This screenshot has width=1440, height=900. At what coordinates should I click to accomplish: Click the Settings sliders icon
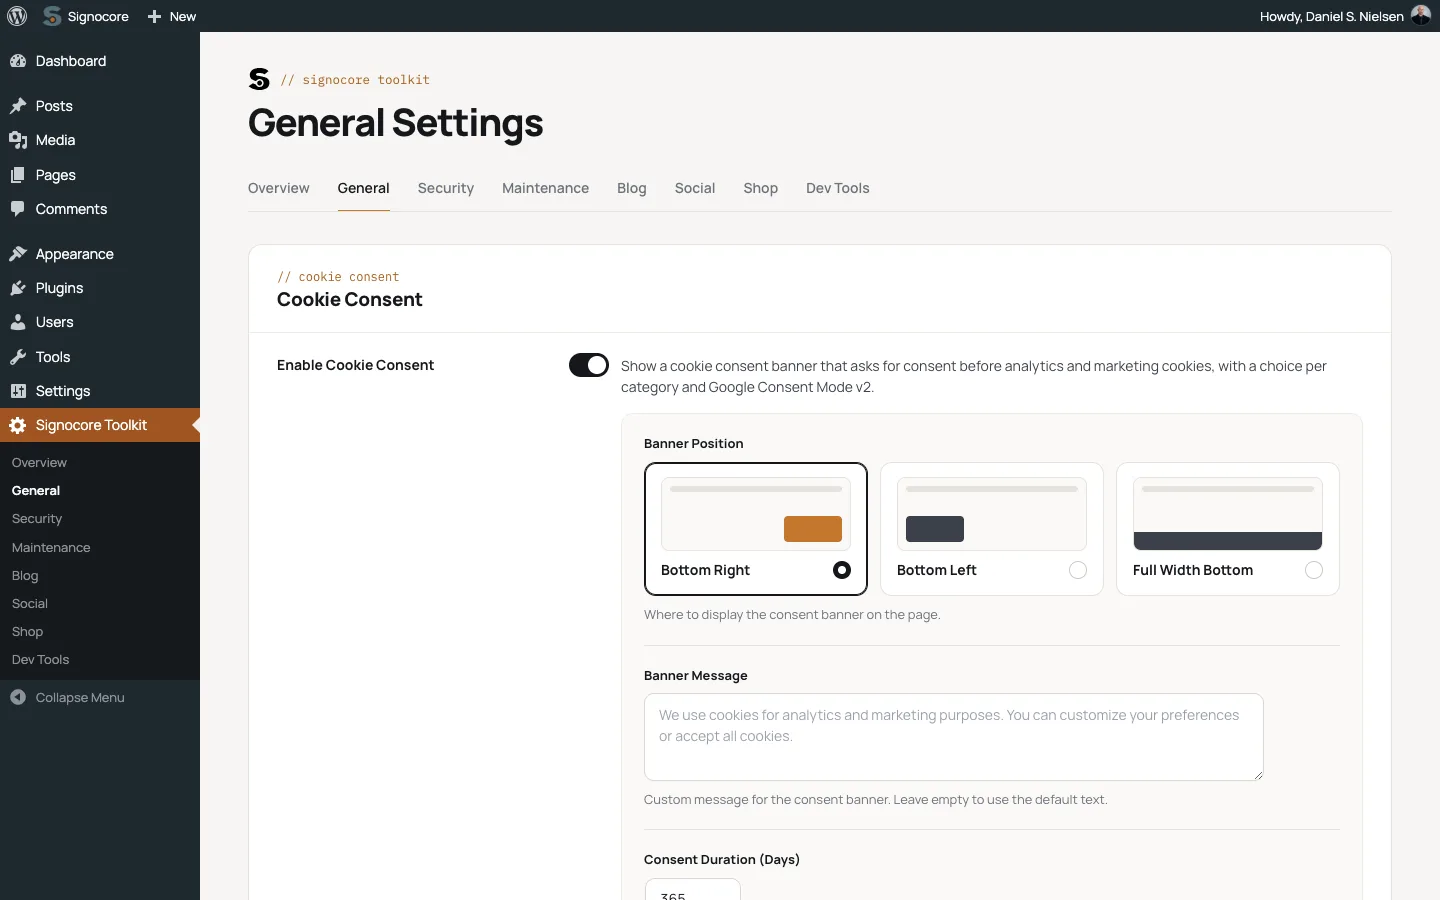pyautogui.click(x=18, y=391)
